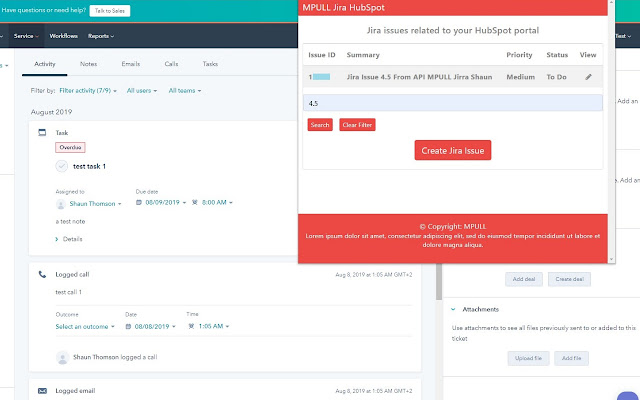Click the Add deal button
This screenshot has height=400, width=640.
click(x=524, y=279)
